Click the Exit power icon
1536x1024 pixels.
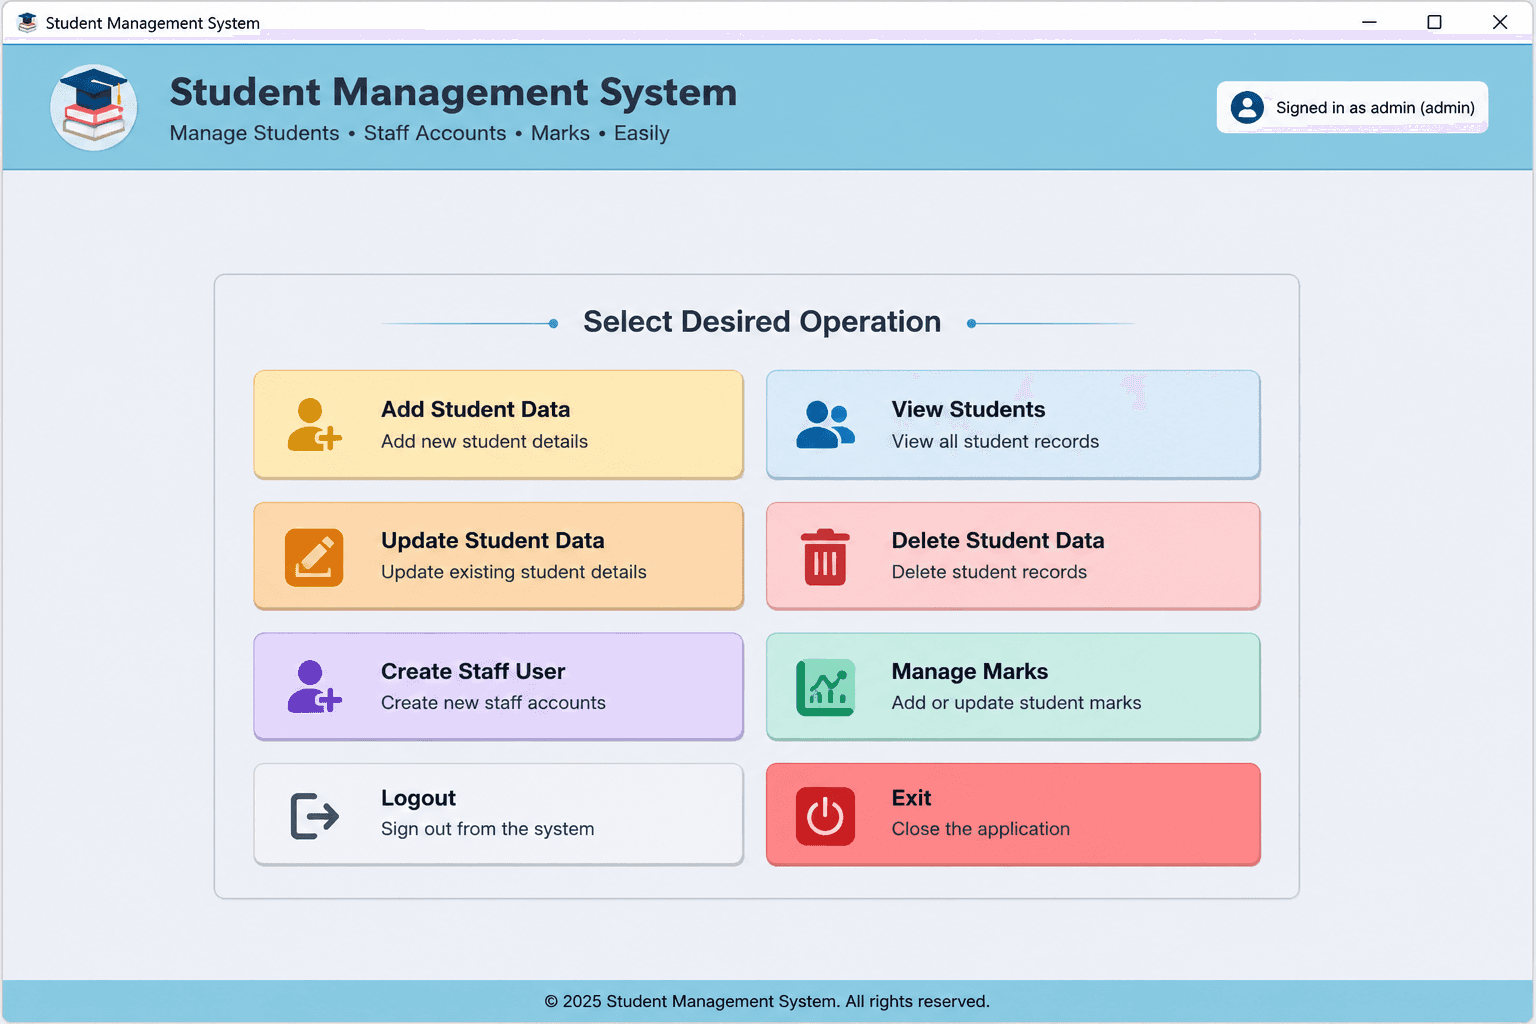[x=825, y=816]
